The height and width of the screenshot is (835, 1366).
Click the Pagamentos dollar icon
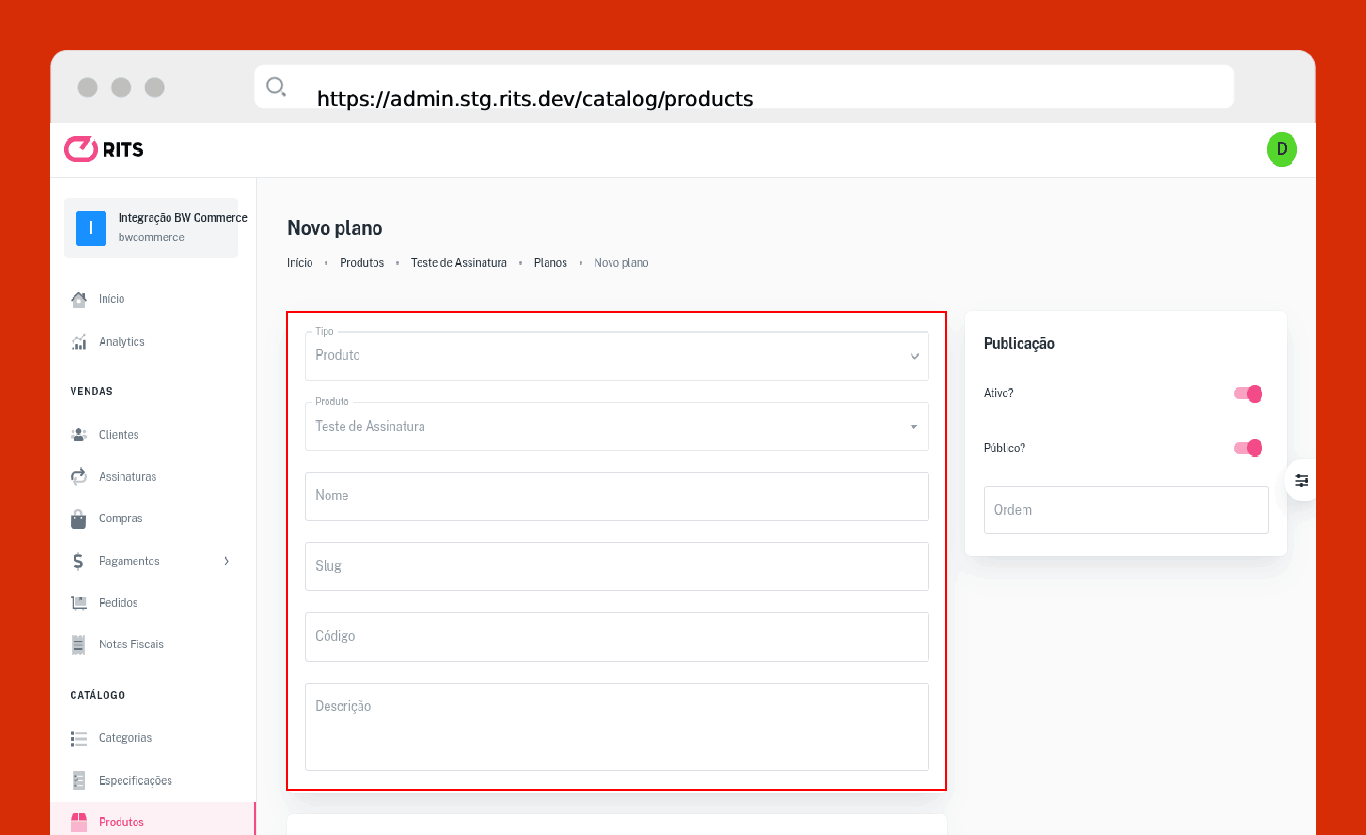(x=79, y=561)
